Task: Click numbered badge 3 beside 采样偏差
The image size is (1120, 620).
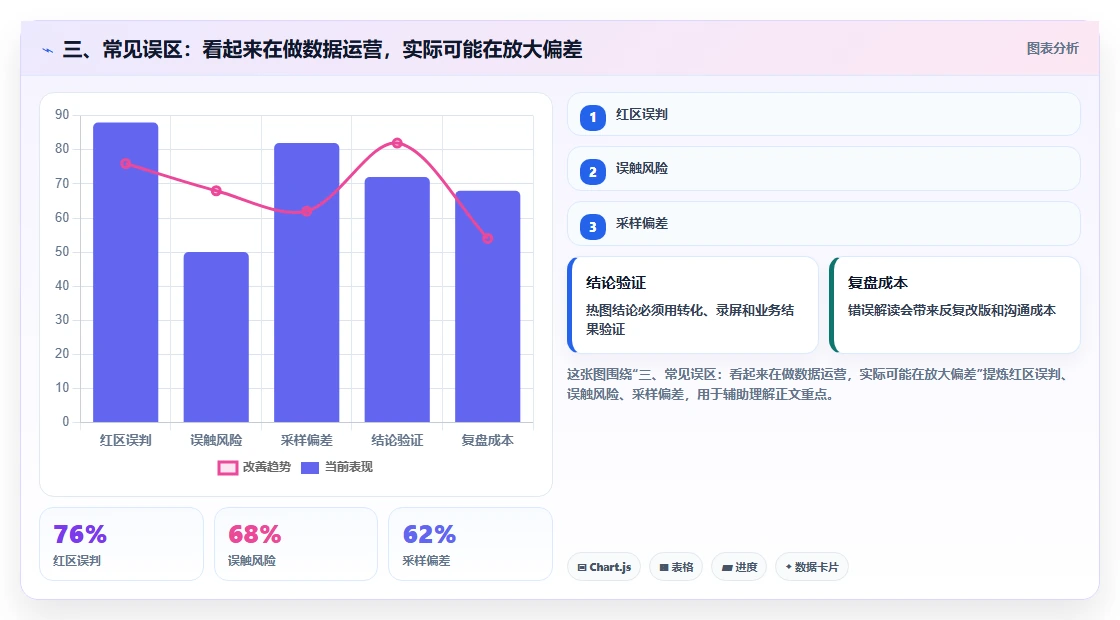Action: pyautogui.click(x=592, y=227)
